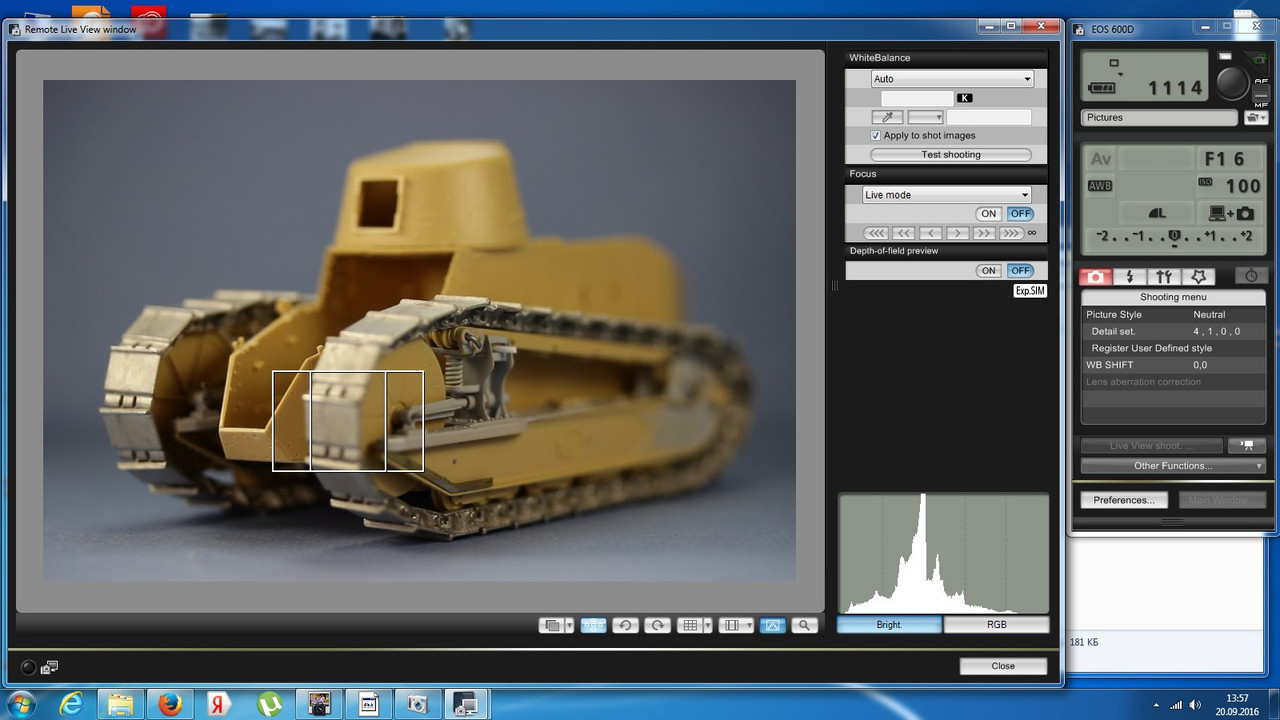Toggle Apply to shot images checkbox
1280x720 pixels.
(876, 136)
